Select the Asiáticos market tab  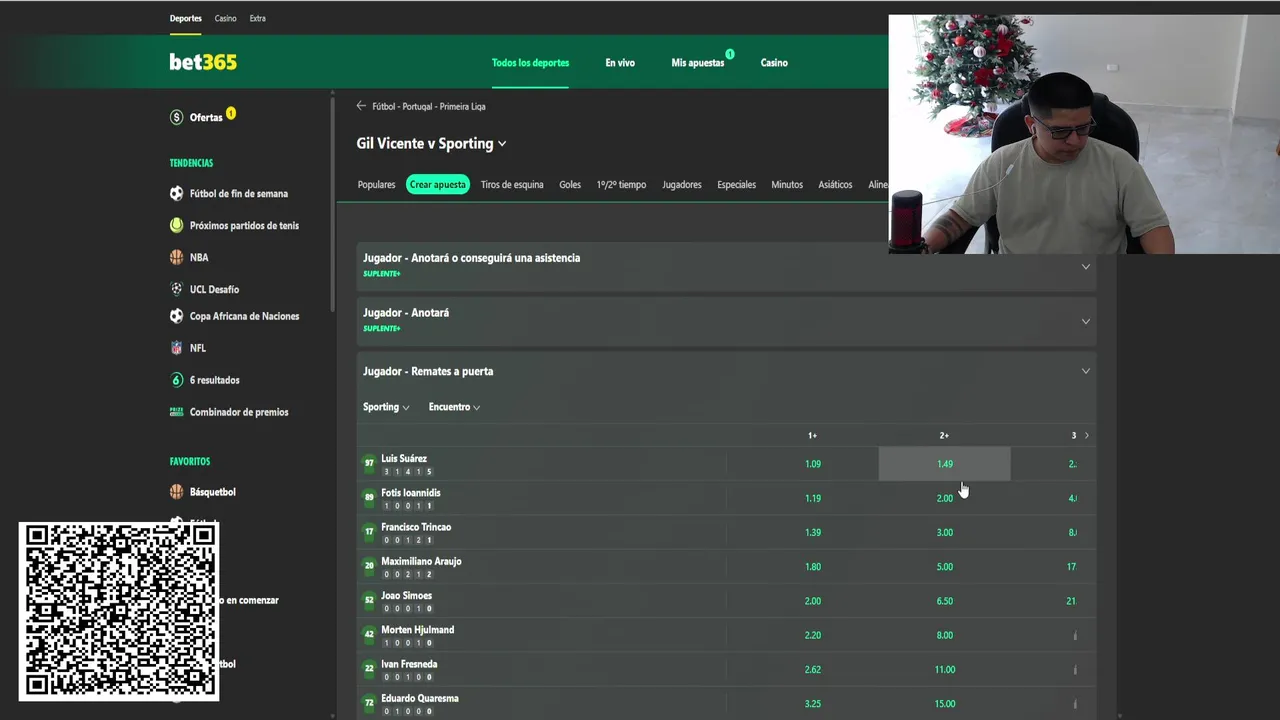pyautogui.click(x=835, y=185)
